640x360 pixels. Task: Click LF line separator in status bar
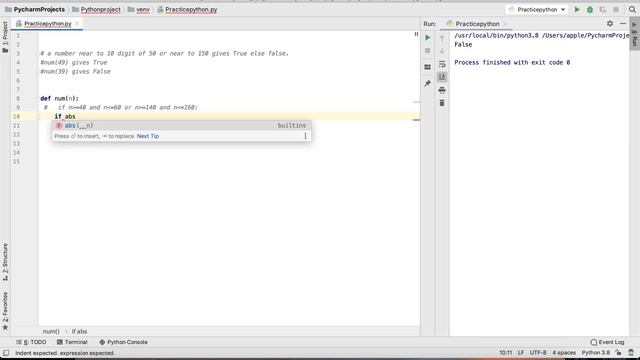521,353
